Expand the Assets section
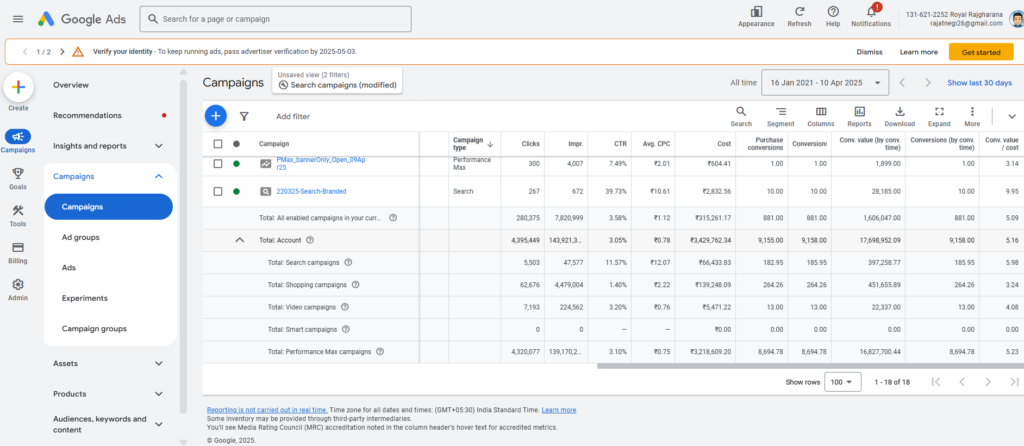The width and height of the screenshot is (1024, 446). click(x=159, y=363)
